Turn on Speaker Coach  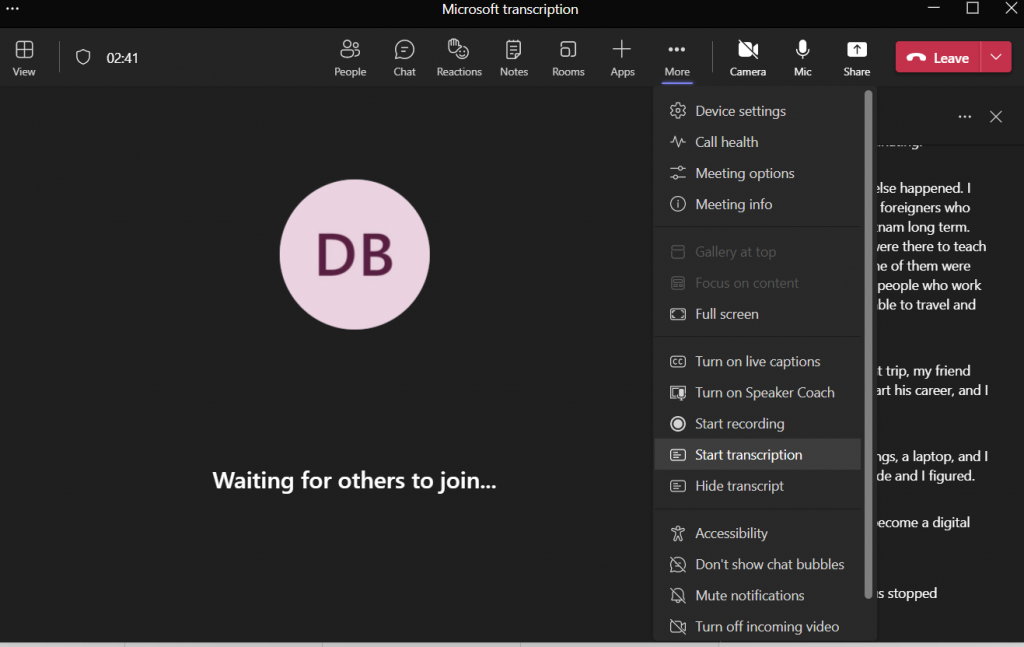(x=758, y=392)
